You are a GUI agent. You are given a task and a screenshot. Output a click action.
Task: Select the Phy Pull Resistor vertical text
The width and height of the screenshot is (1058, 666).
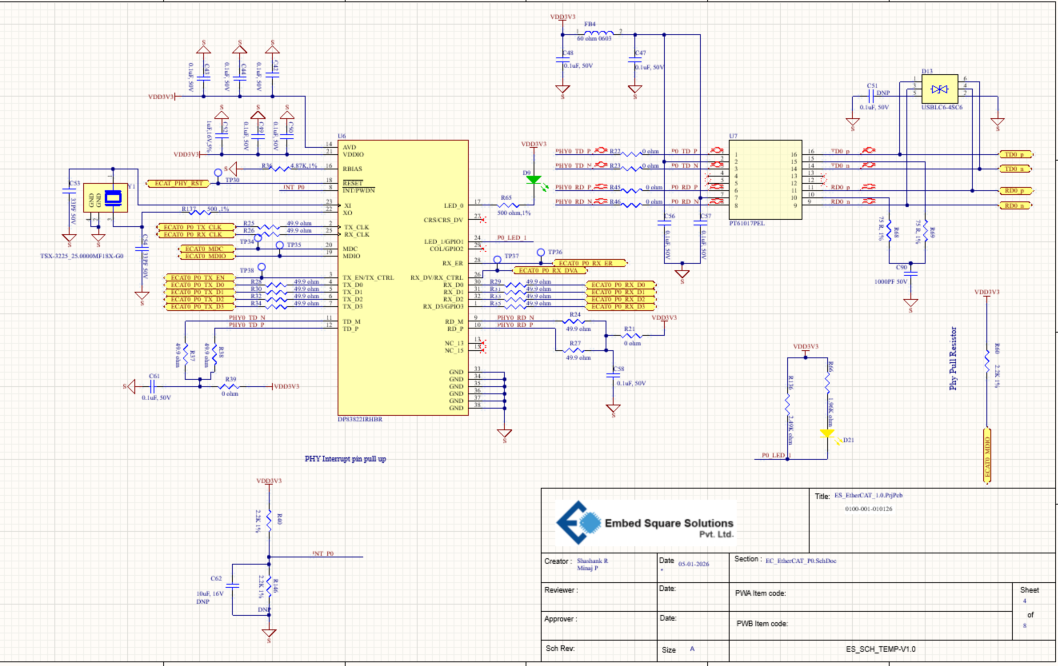coord(953,358)
